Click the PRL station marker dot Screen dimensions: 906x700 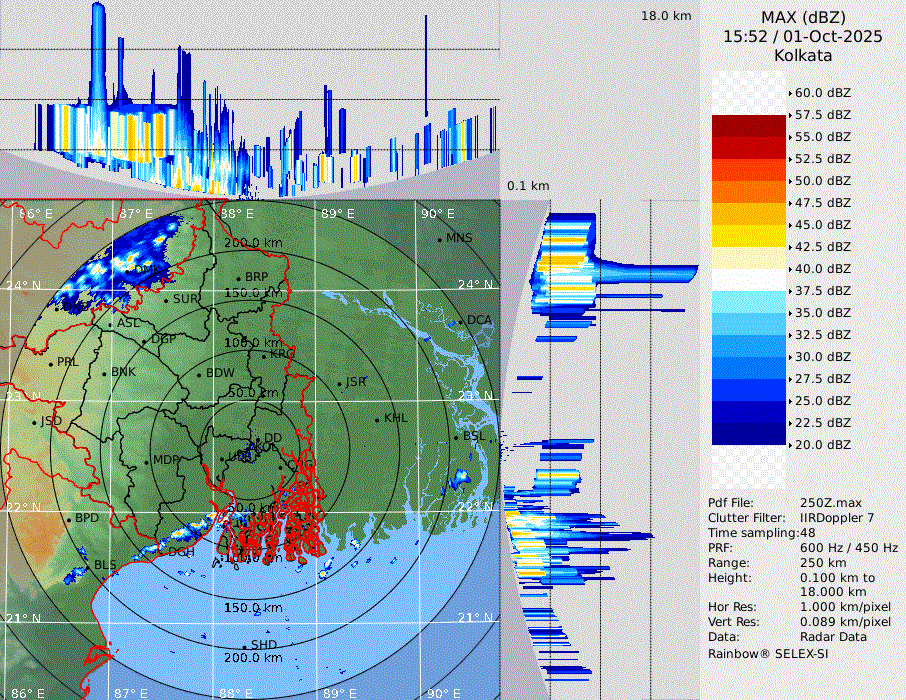click(x=50, y=363)
